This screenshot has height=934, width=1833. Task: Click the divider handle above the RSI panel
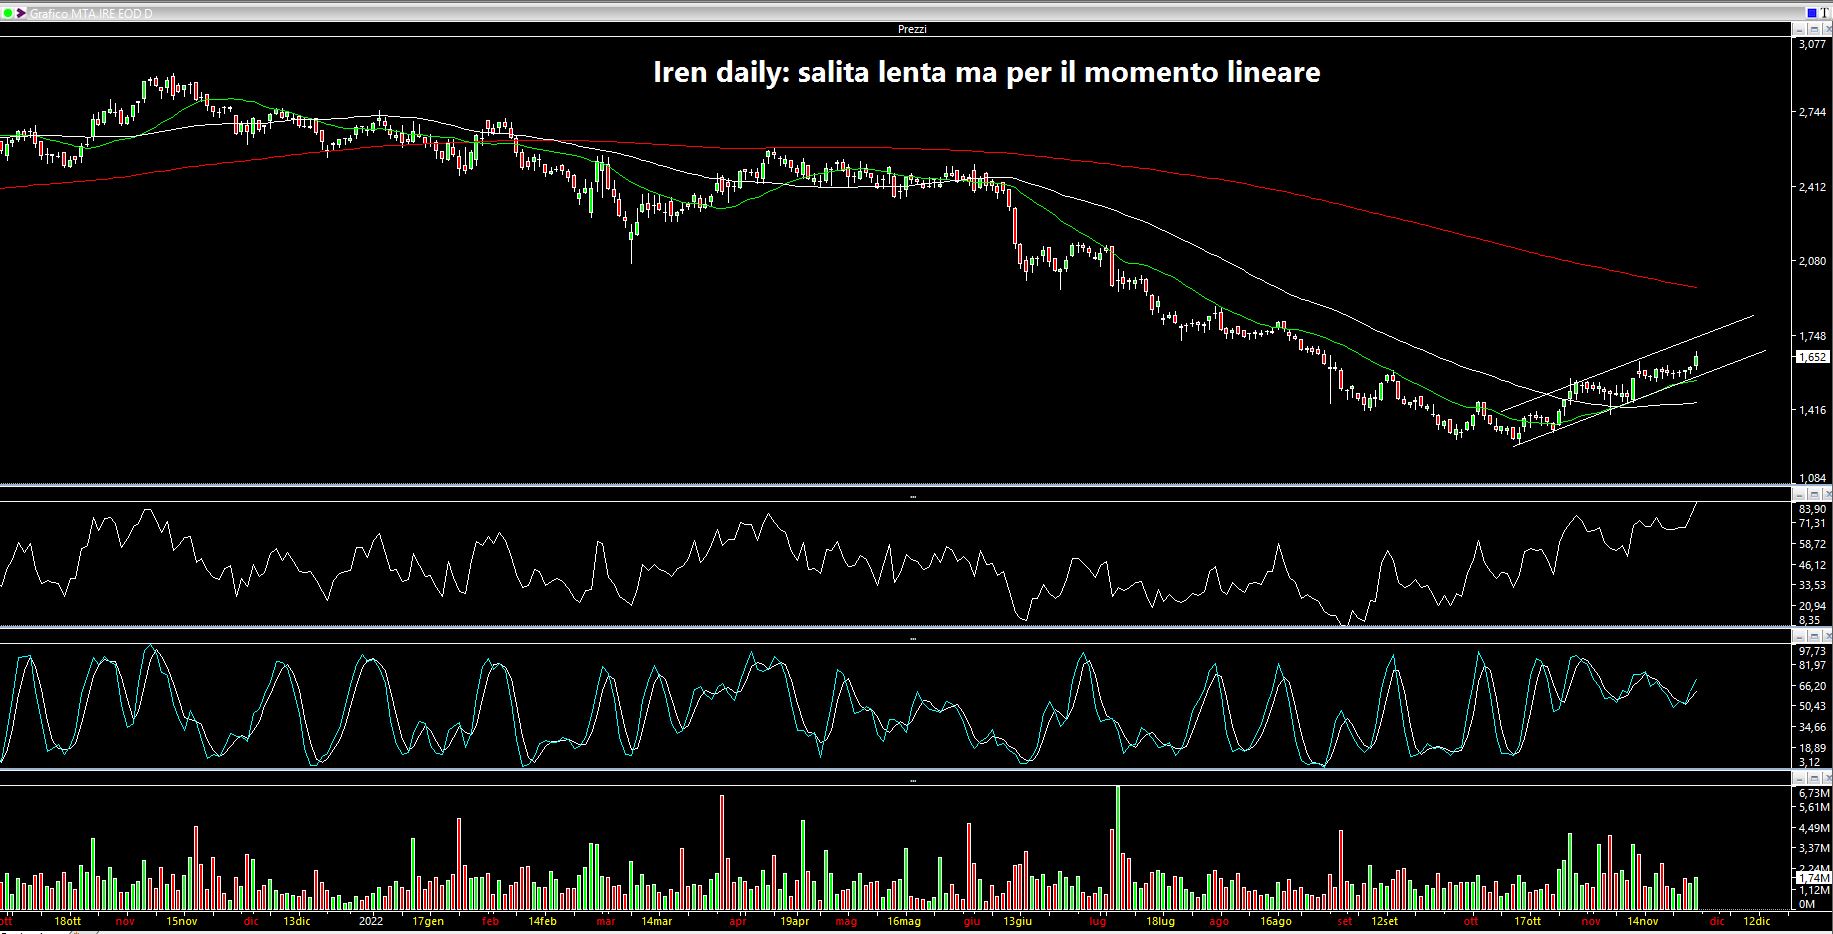point(912,496)
